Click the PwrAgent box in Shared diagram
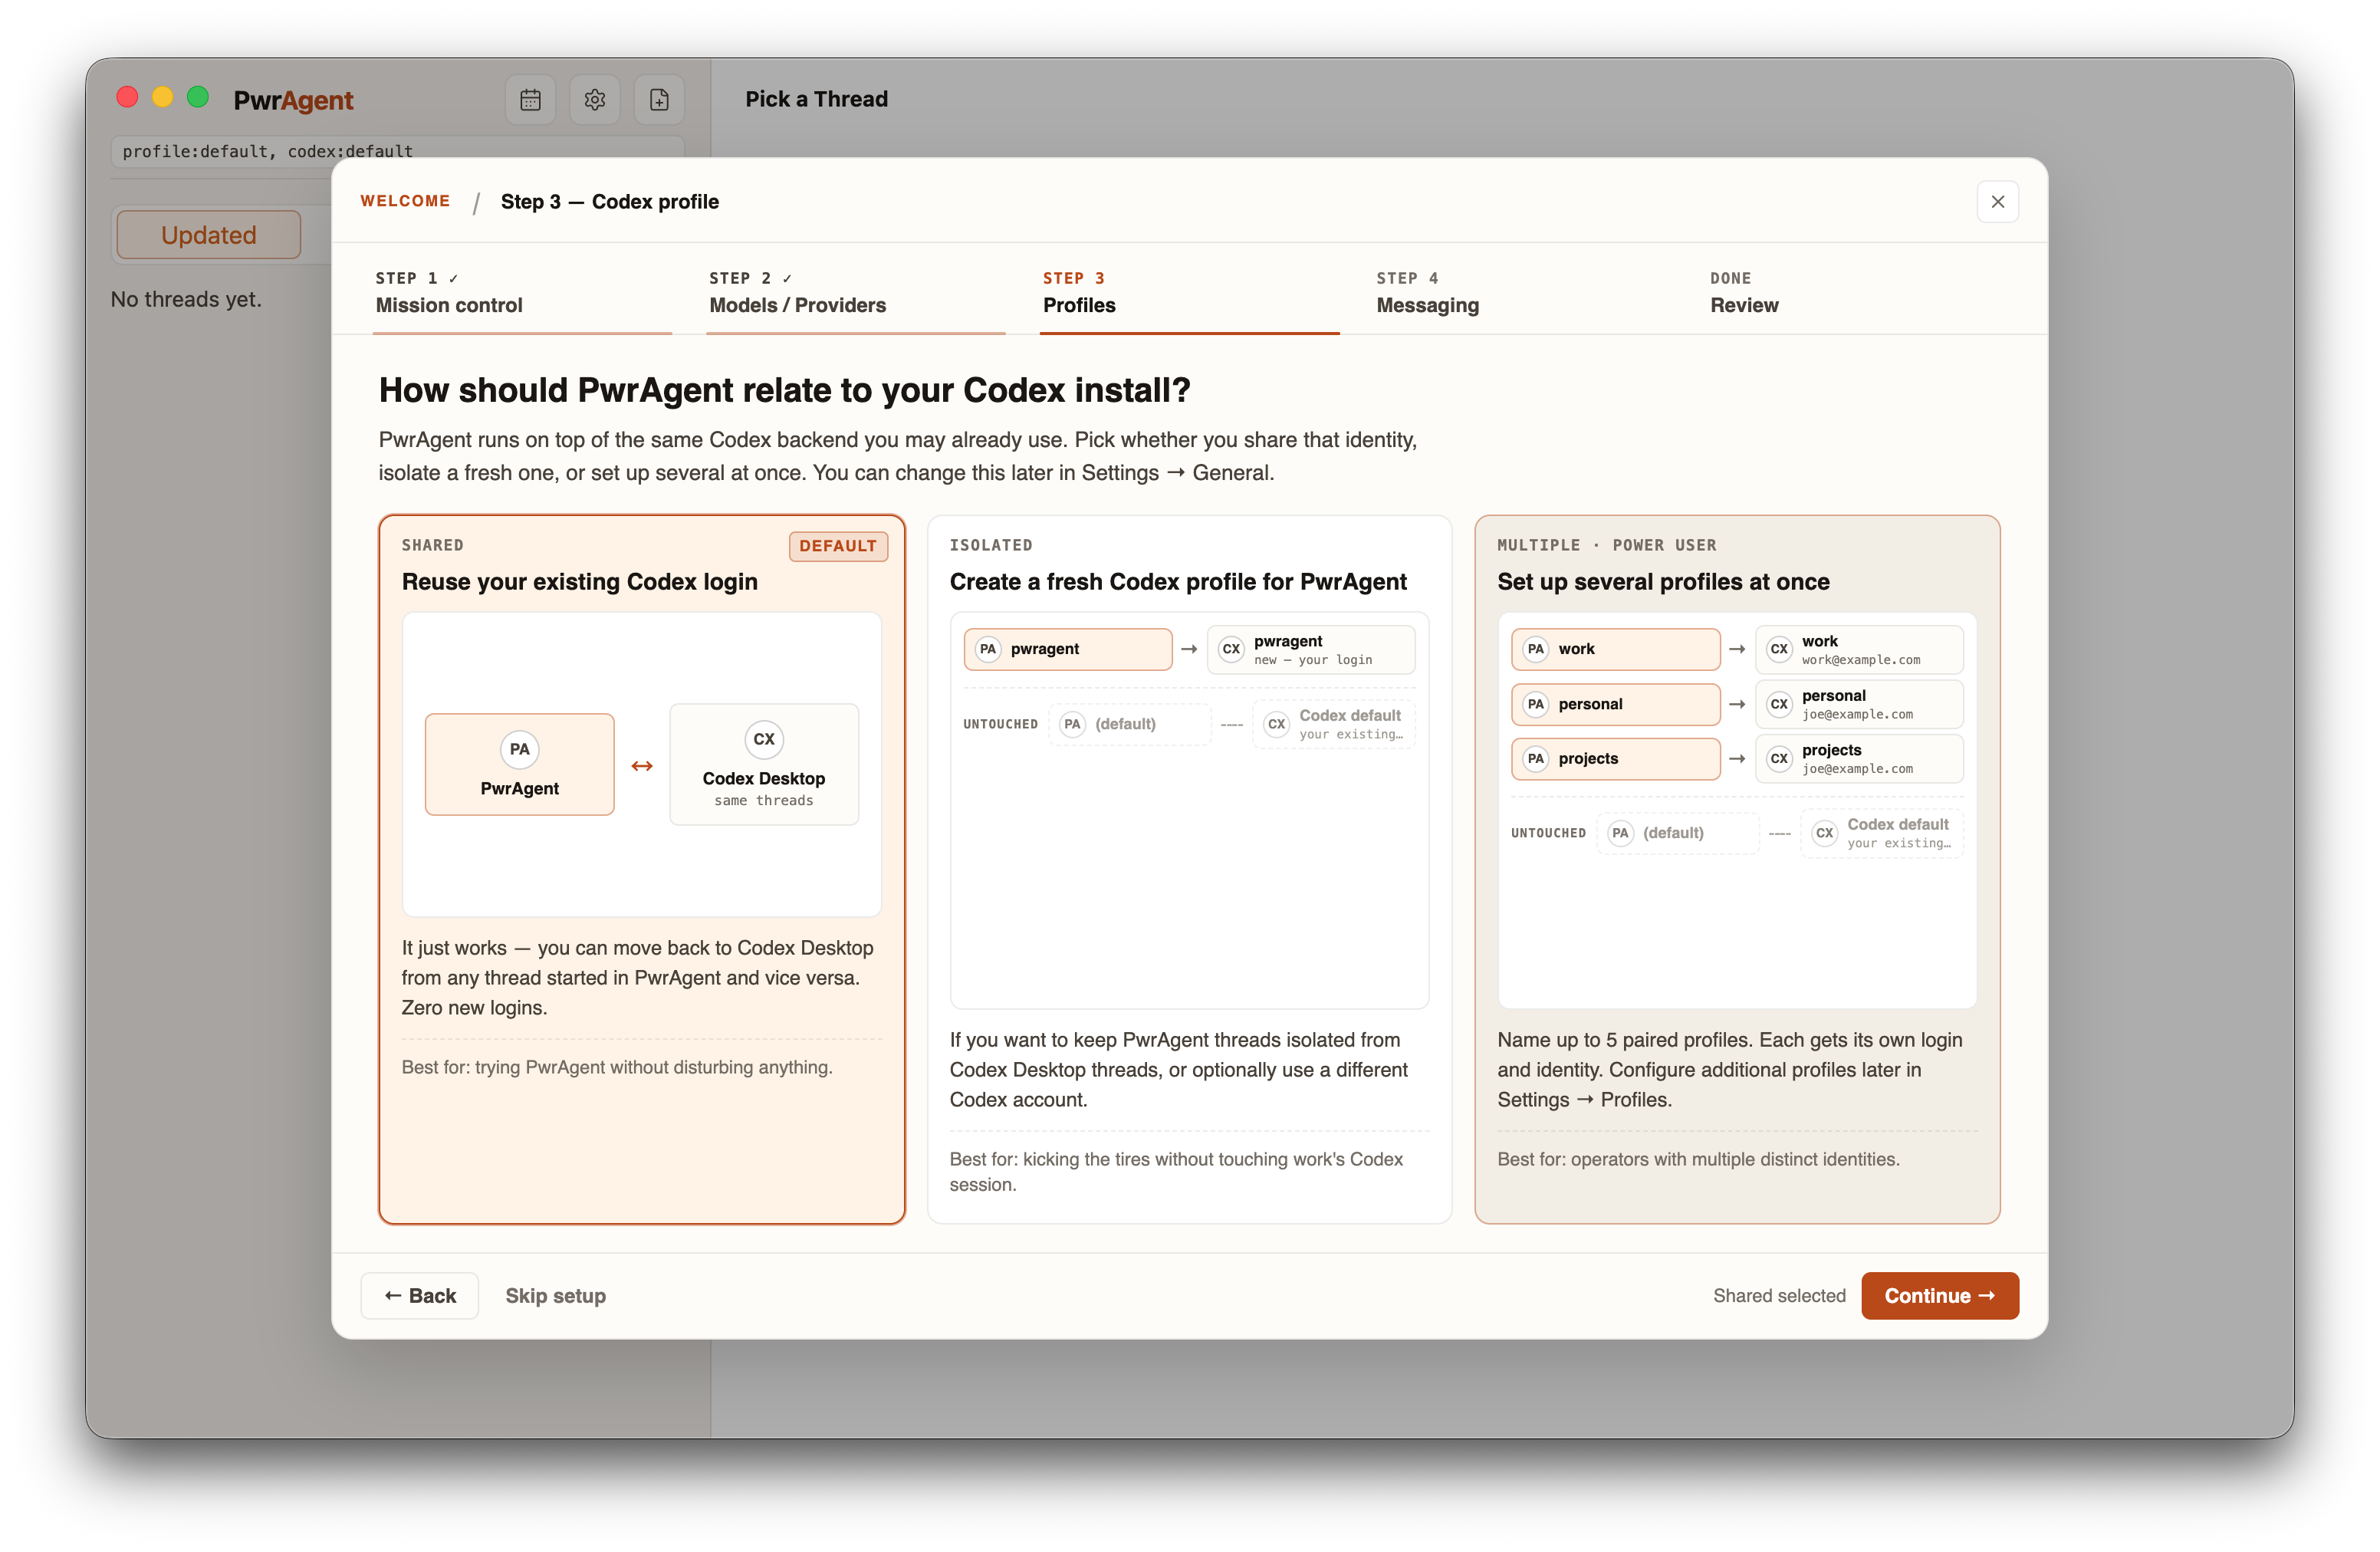This screenshot has height=1552, width=2380. click(519, 765)
